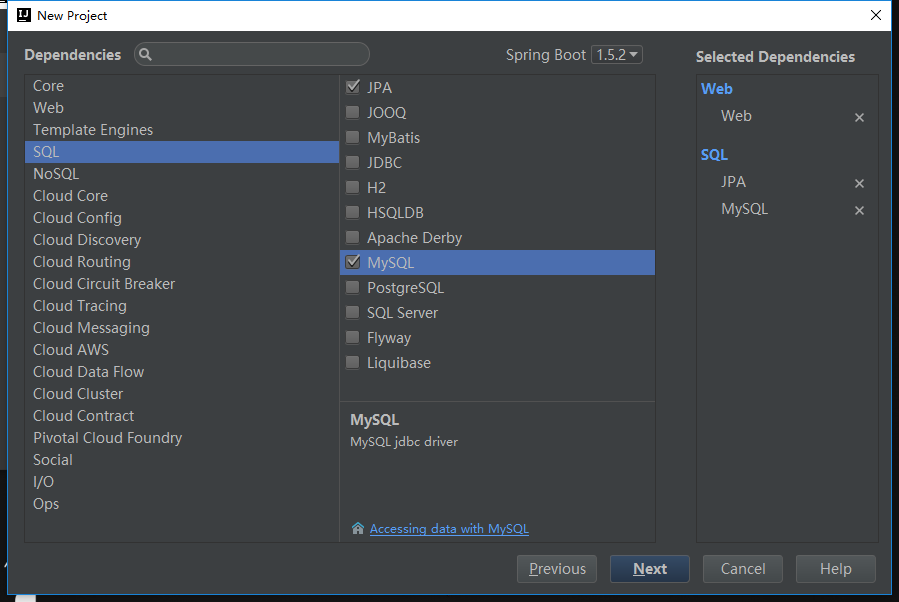Enable the JOOQ dependency checkbox
This screenshot has height=602, width=899.
tap(353, 112)
